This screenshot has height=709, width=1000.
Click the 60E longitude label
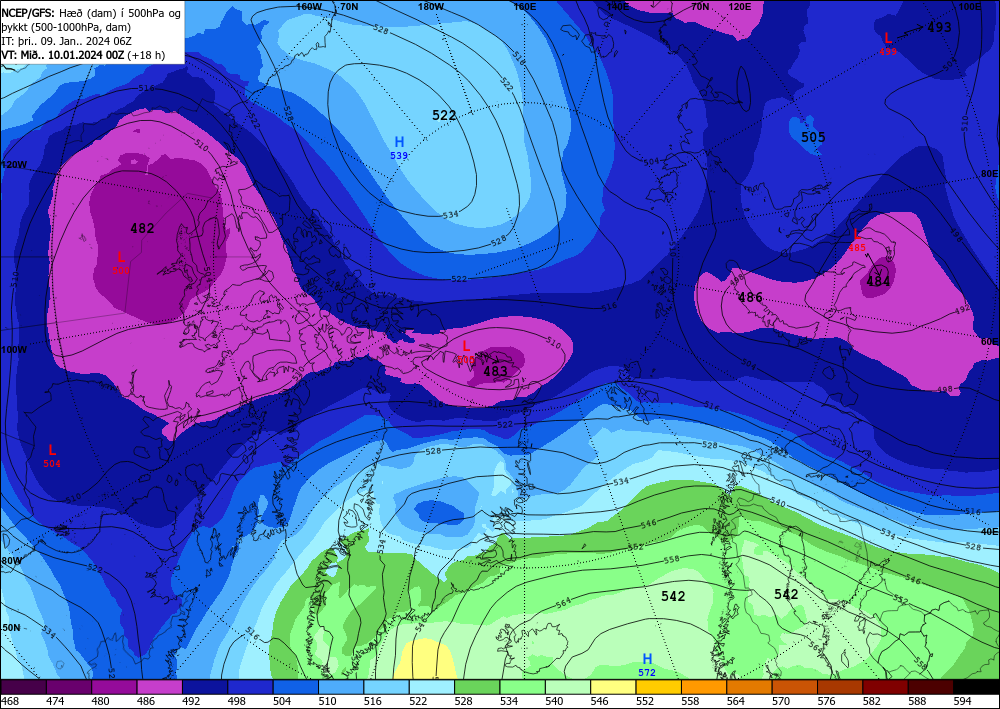pos(989,341)
